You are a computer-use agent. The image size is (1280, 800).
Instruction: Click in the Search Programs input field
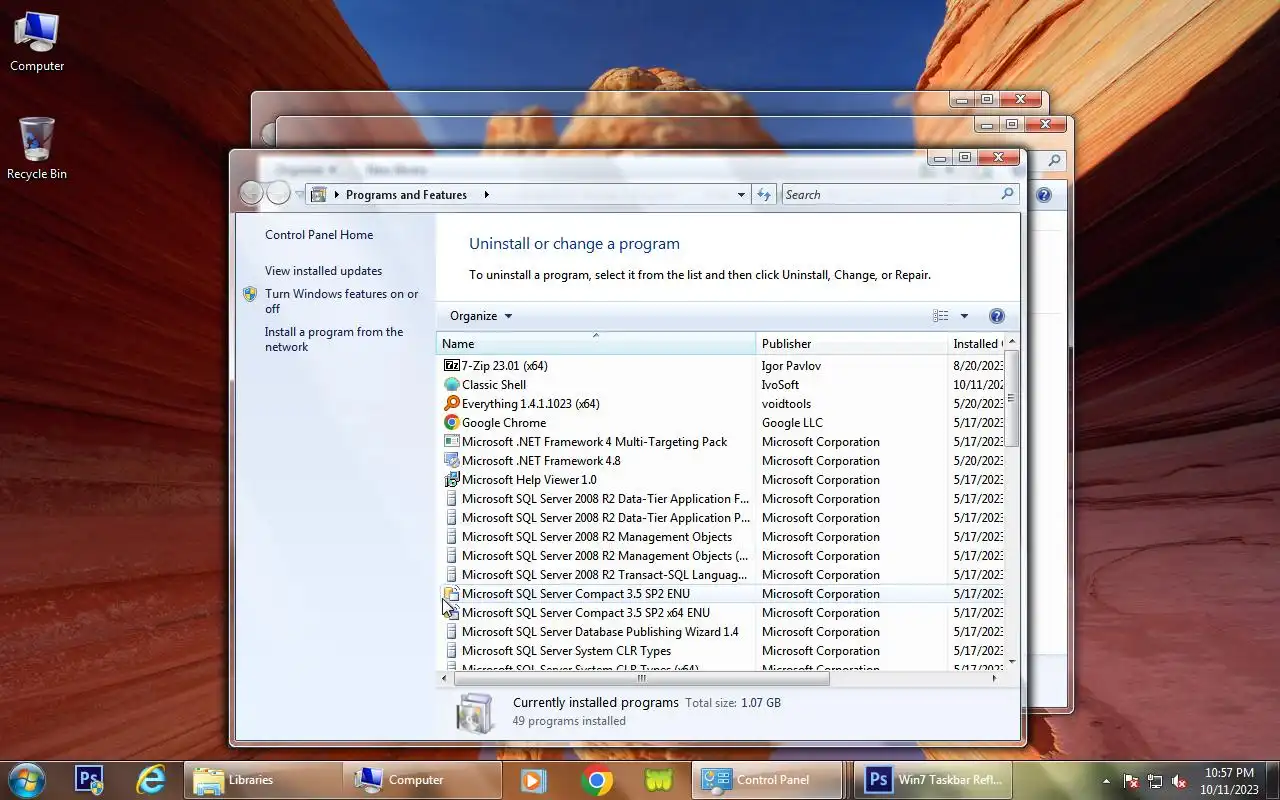point(890,195)
